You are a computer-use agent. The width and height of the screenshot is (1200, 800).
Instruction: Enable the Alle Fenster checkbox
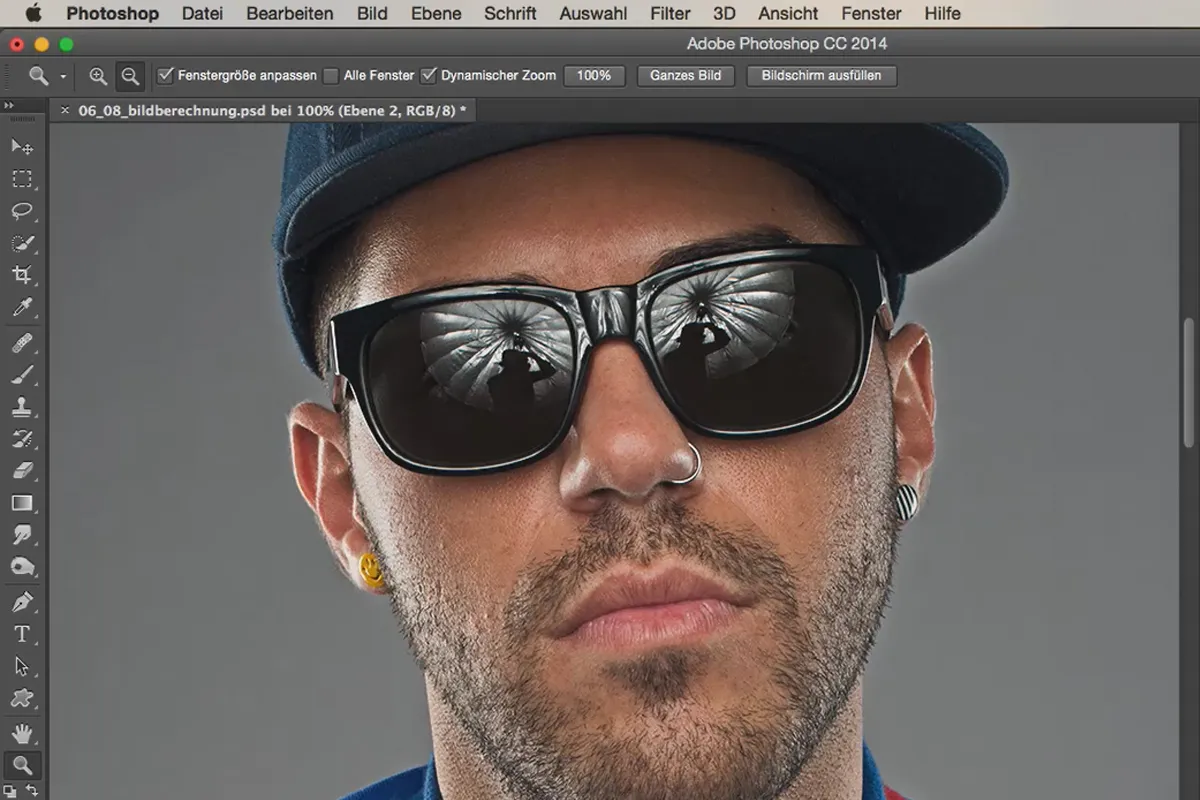tap(332, 75)
